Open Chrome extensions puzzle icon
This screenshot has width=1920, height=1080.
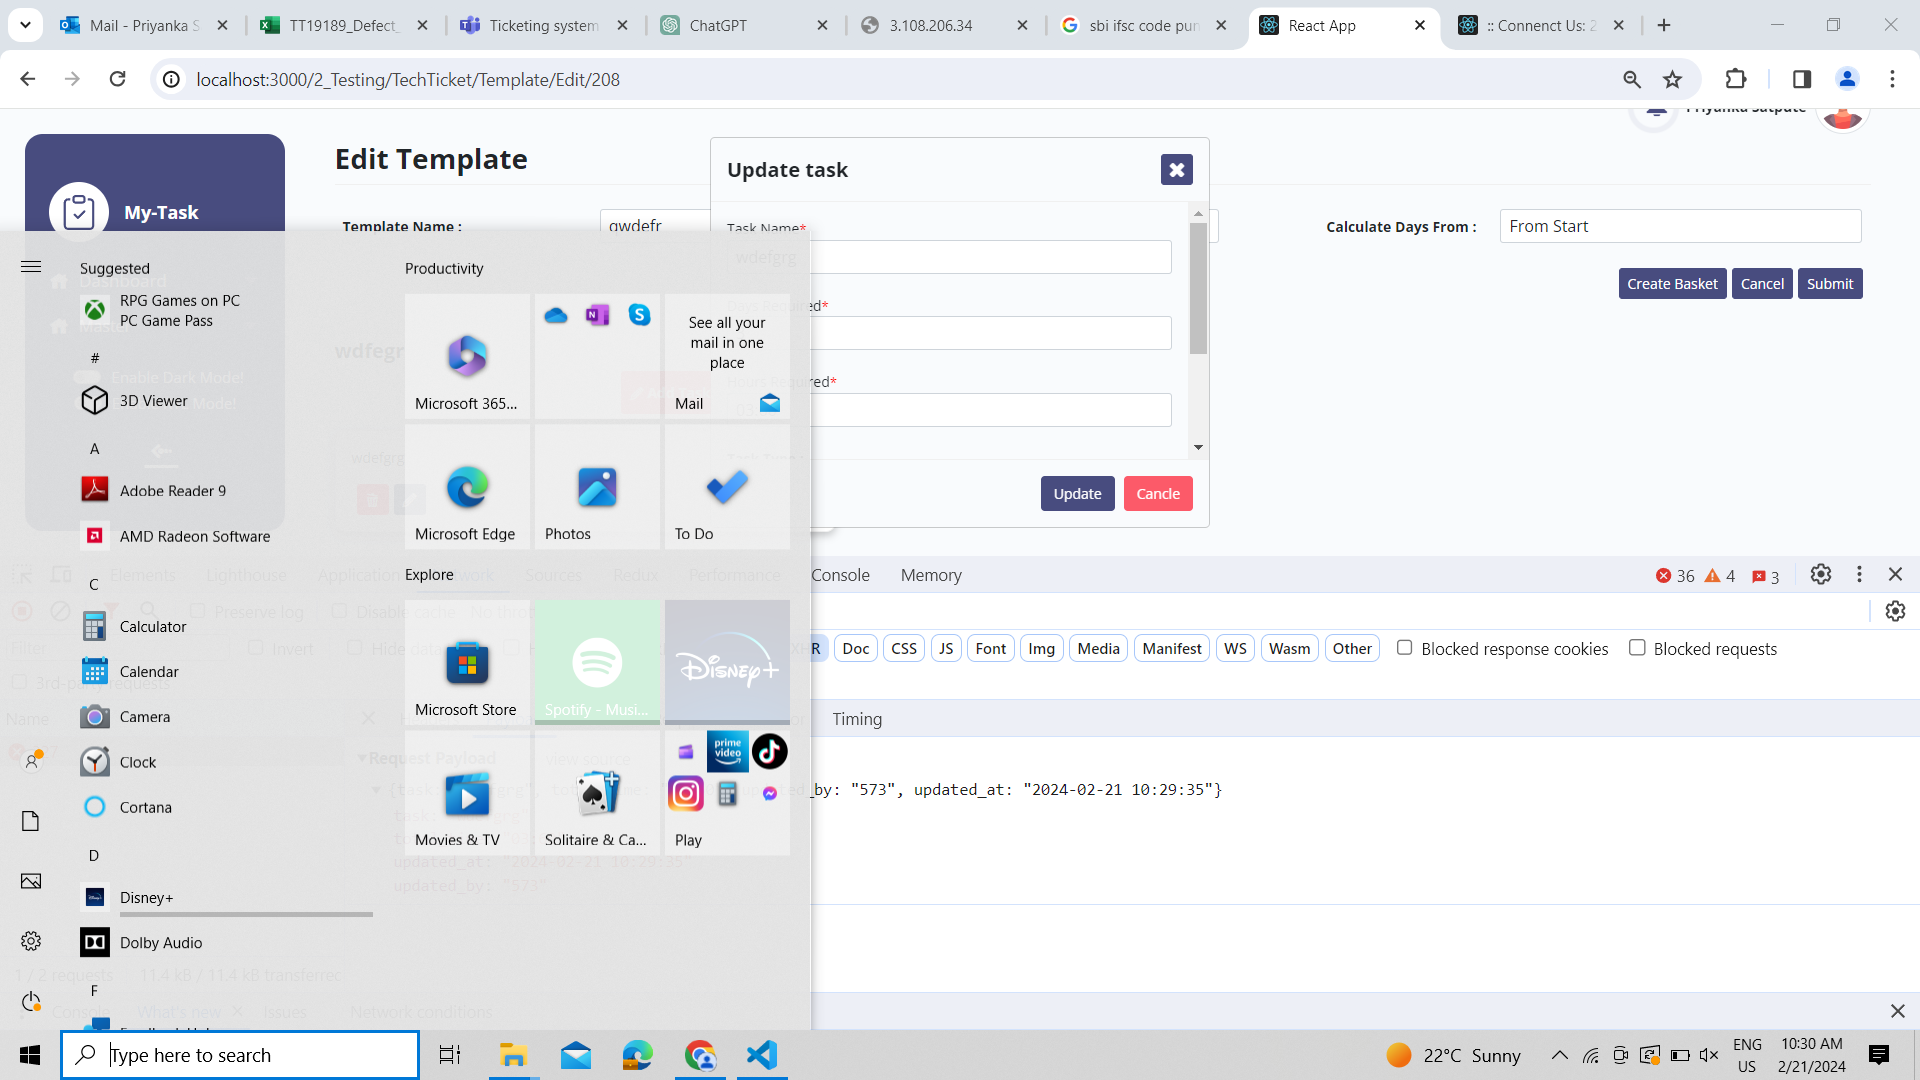point(1736,79)
